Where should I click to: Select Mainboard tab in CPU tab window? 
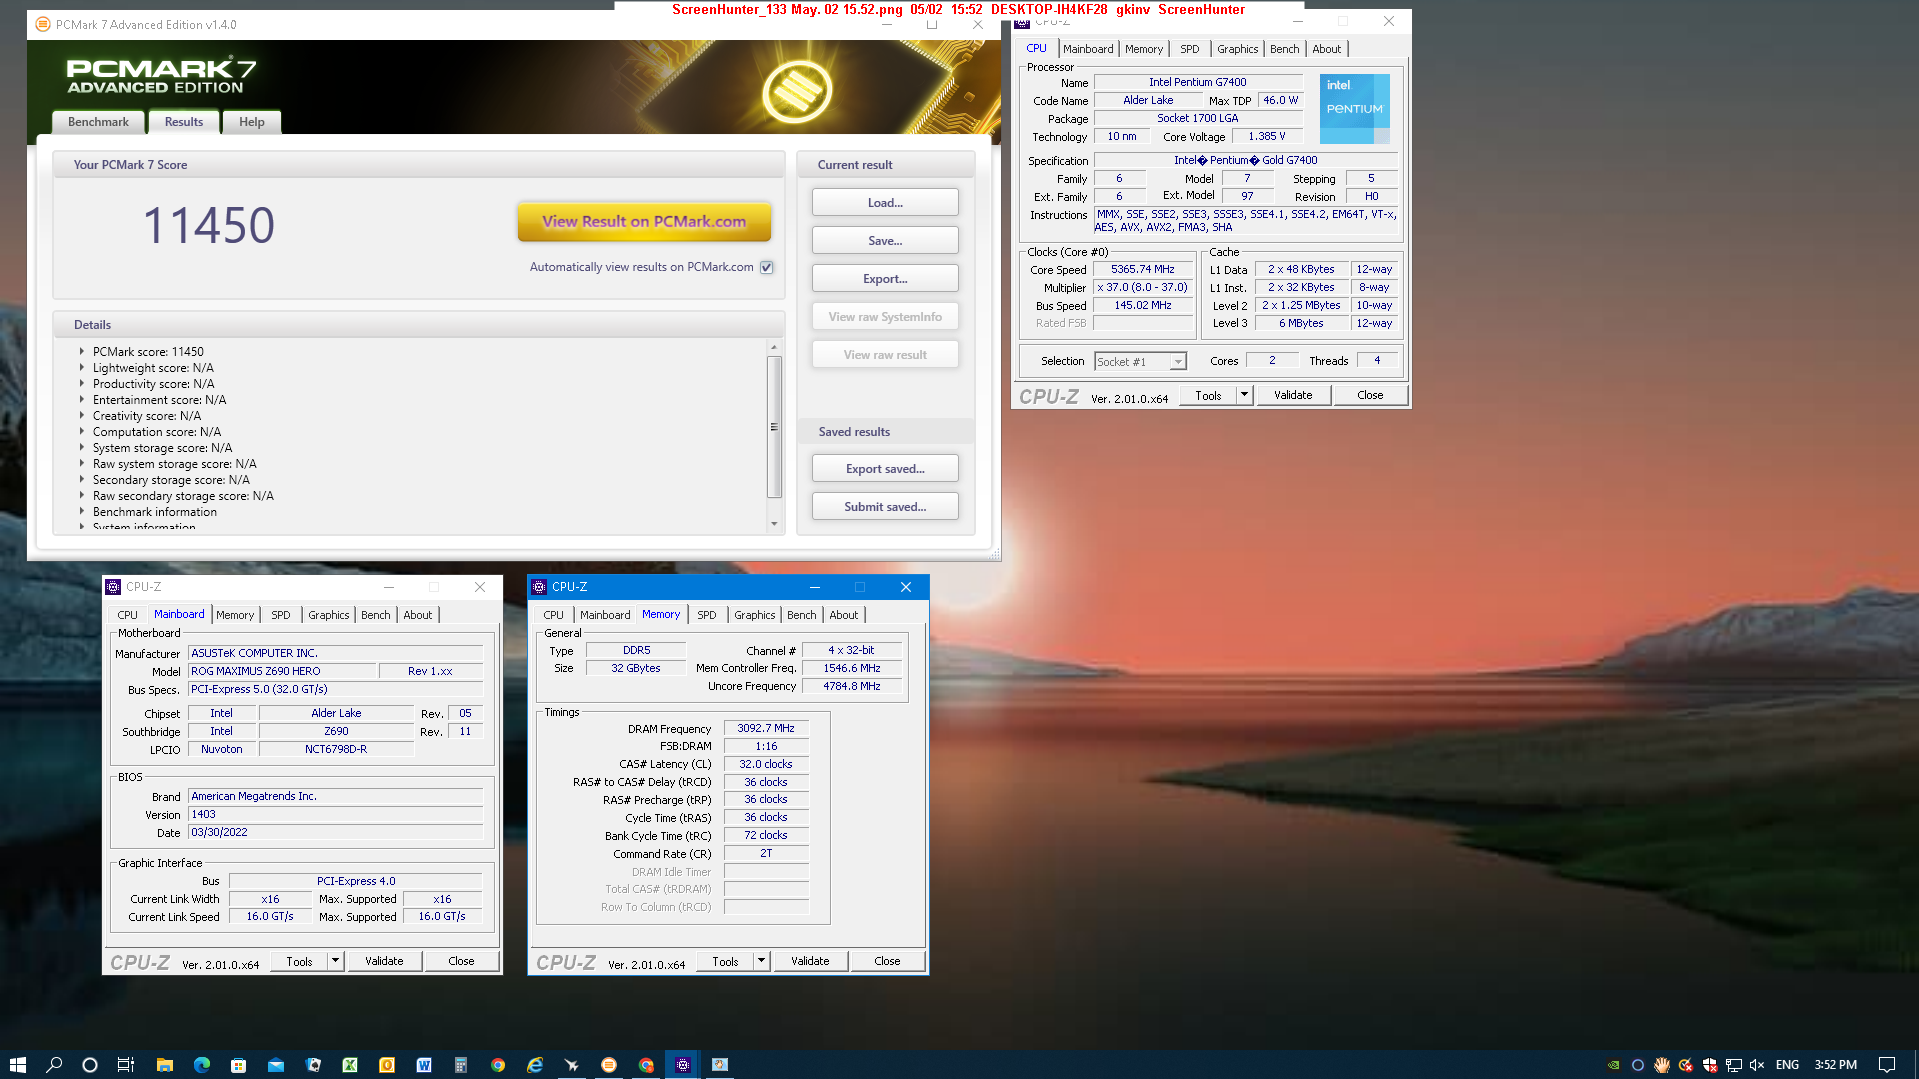tap(1088, 49)
